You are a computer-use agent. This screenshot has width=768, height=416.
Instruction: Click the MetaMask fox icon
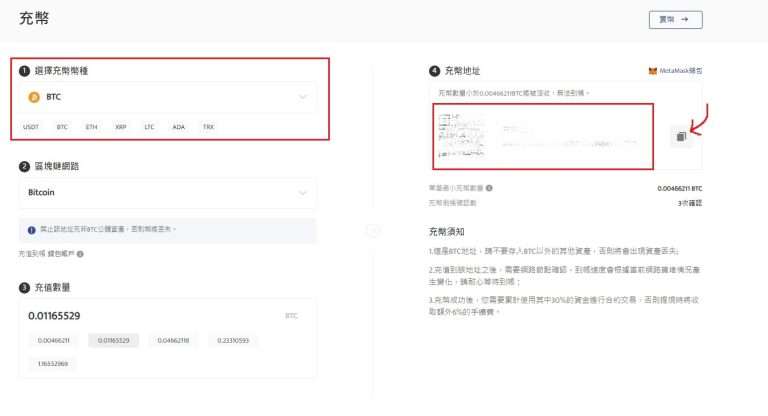point(653,72)
